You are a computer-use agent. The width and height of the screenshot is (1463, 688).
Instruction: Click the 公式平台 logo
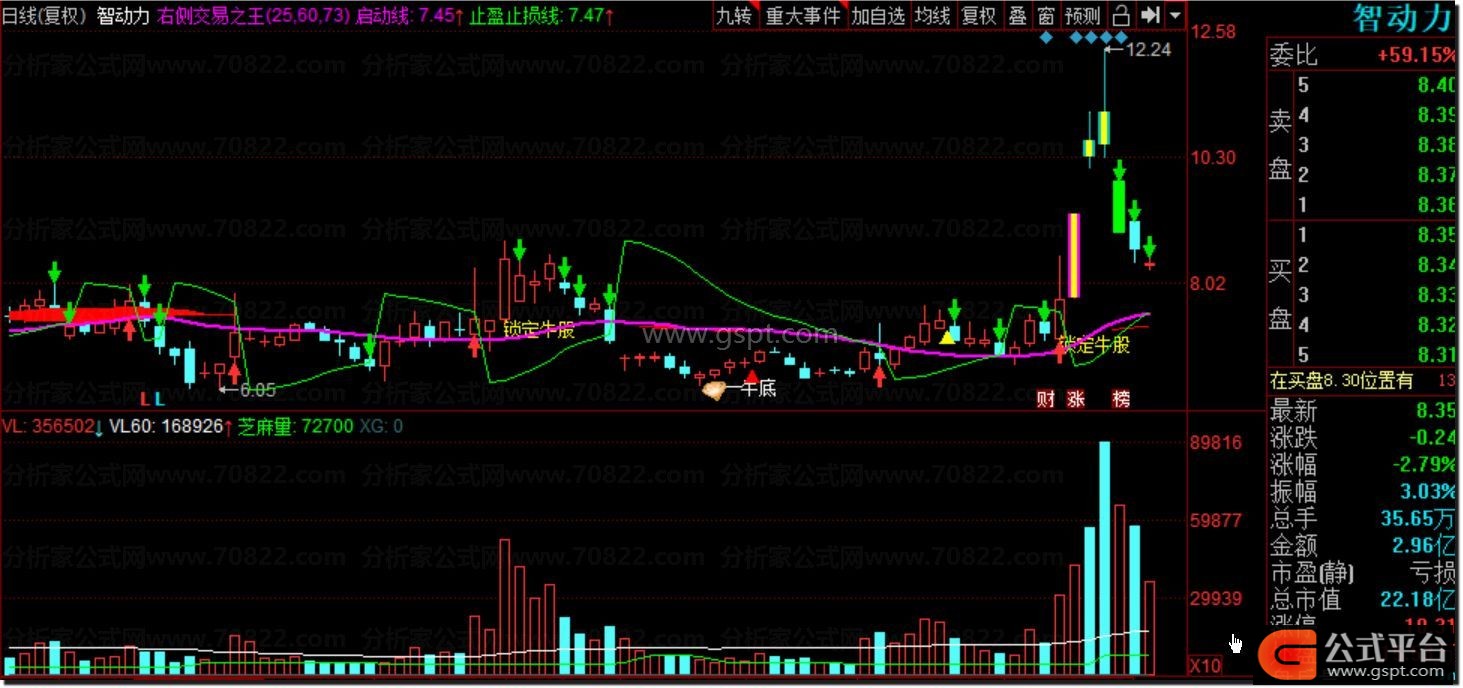click(1354, 654)
